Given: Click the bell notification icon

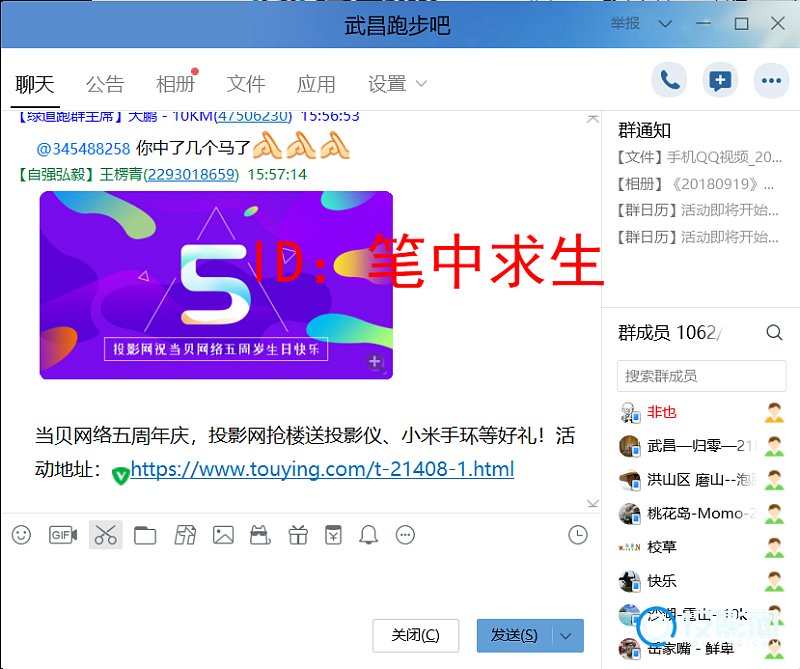Looking at the screenshot, I should pyautogui.click(x=368, y=535).
